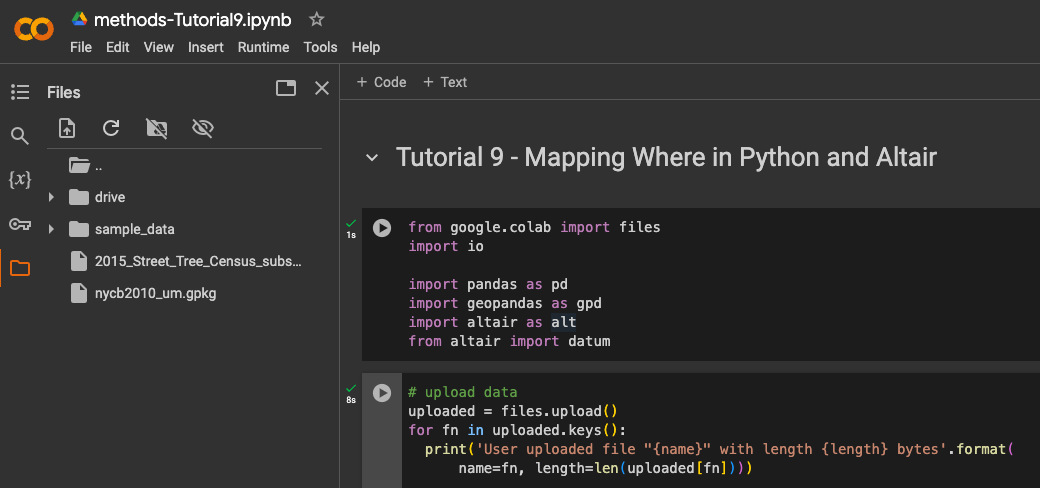Expand the sample_data folder
Image resolution: width=1040 pixels, height=488 pixels.
pos(51,229)
